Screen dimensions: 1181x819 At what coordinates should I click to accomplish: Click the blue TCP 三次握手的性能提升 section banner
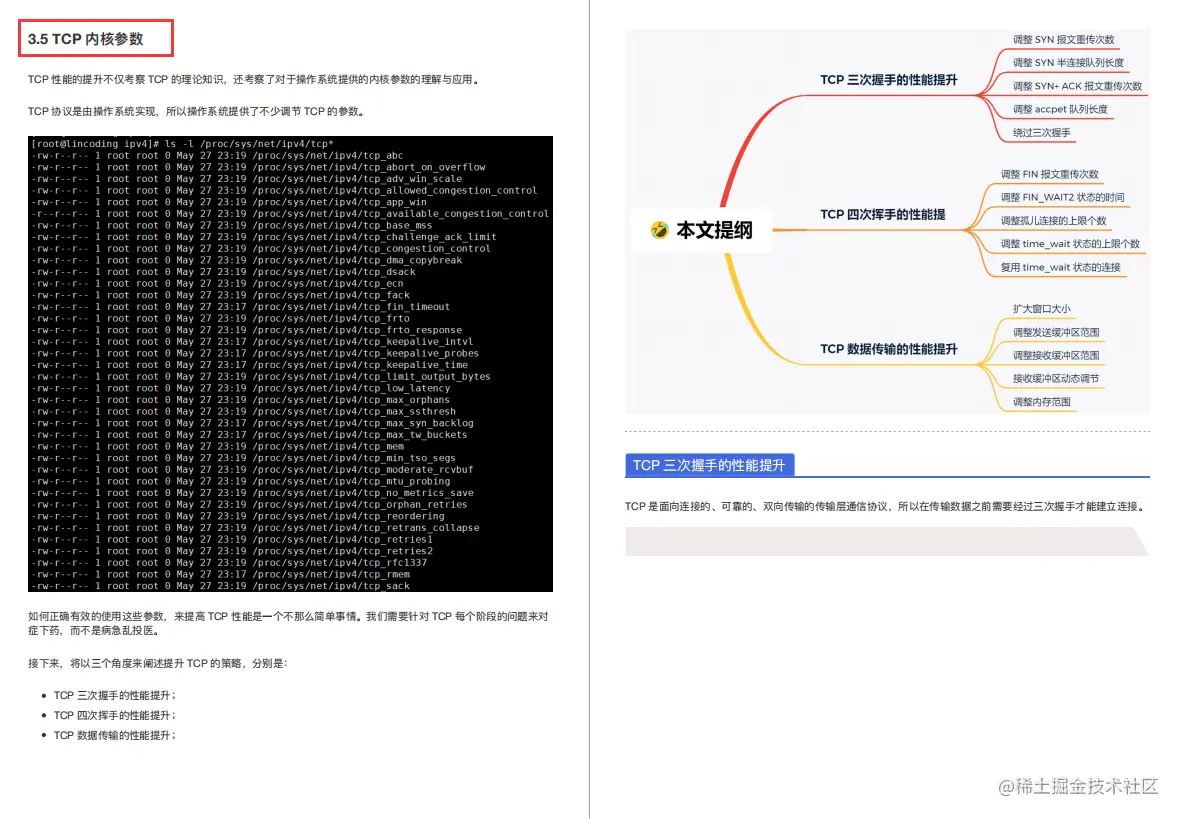click(x=711, y=464)
